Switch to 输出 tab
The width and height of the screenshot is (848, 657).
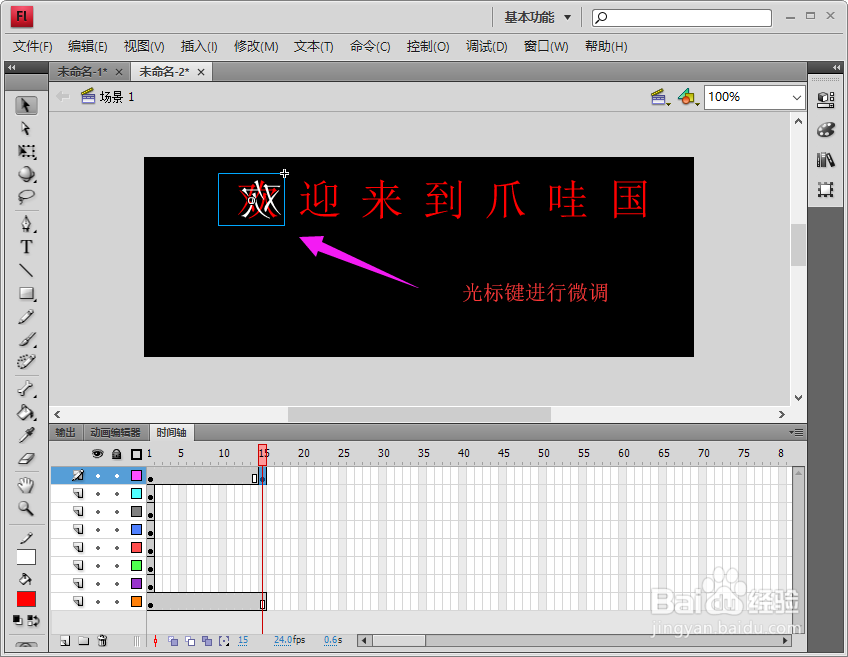(x=65, y=432)
